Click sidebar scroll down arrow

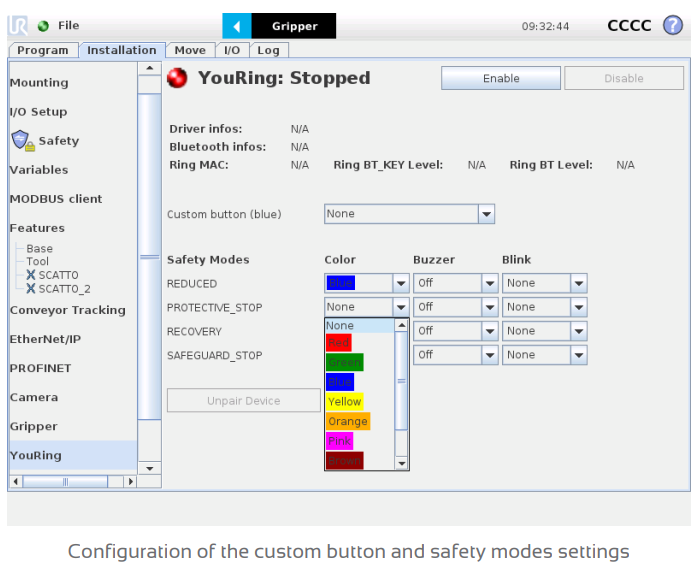149,468
